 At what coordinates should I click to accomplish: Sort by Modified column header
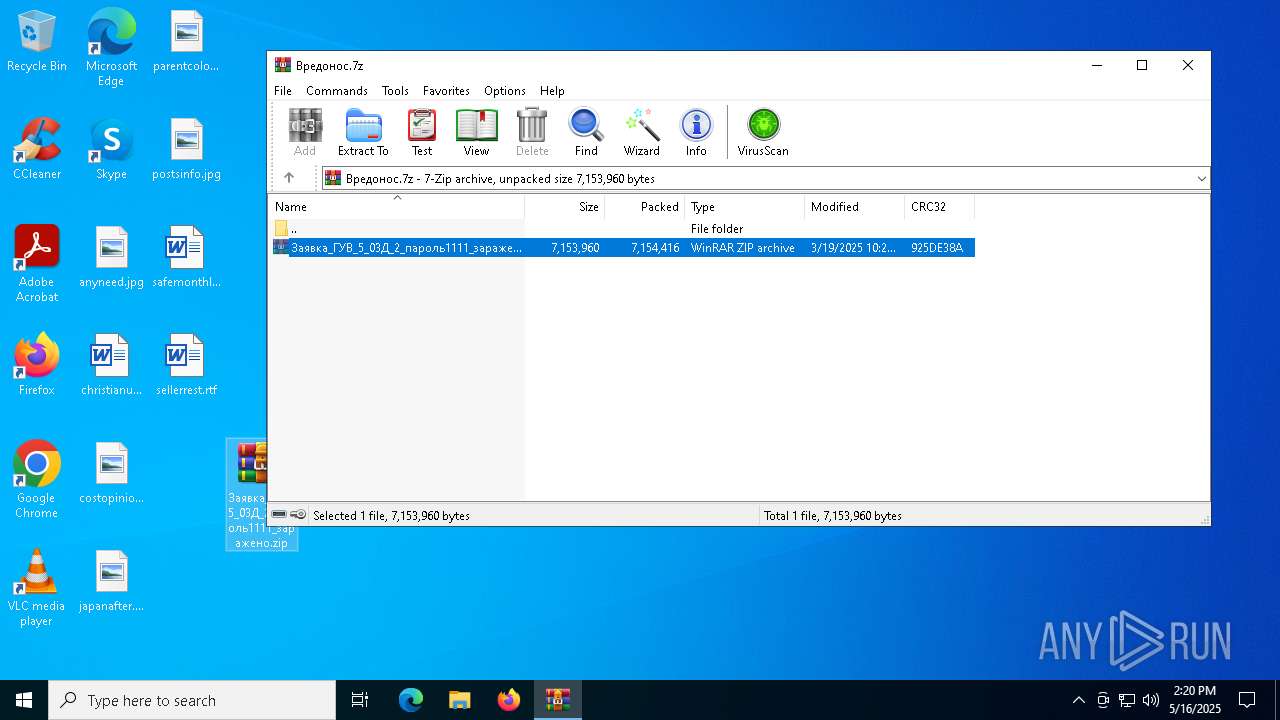[855, 207]
